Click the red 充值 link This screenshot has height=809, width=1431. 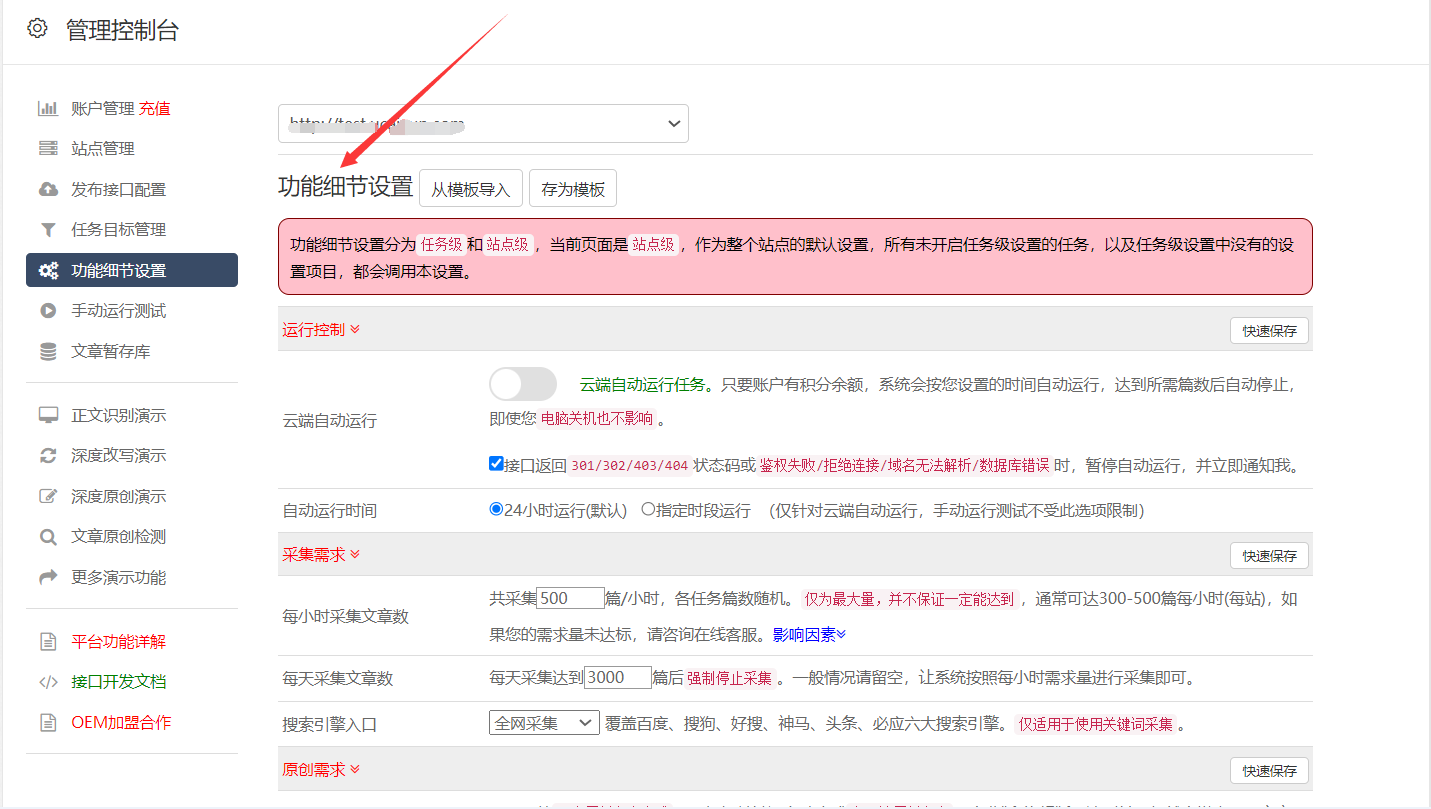tap(155, 108)
